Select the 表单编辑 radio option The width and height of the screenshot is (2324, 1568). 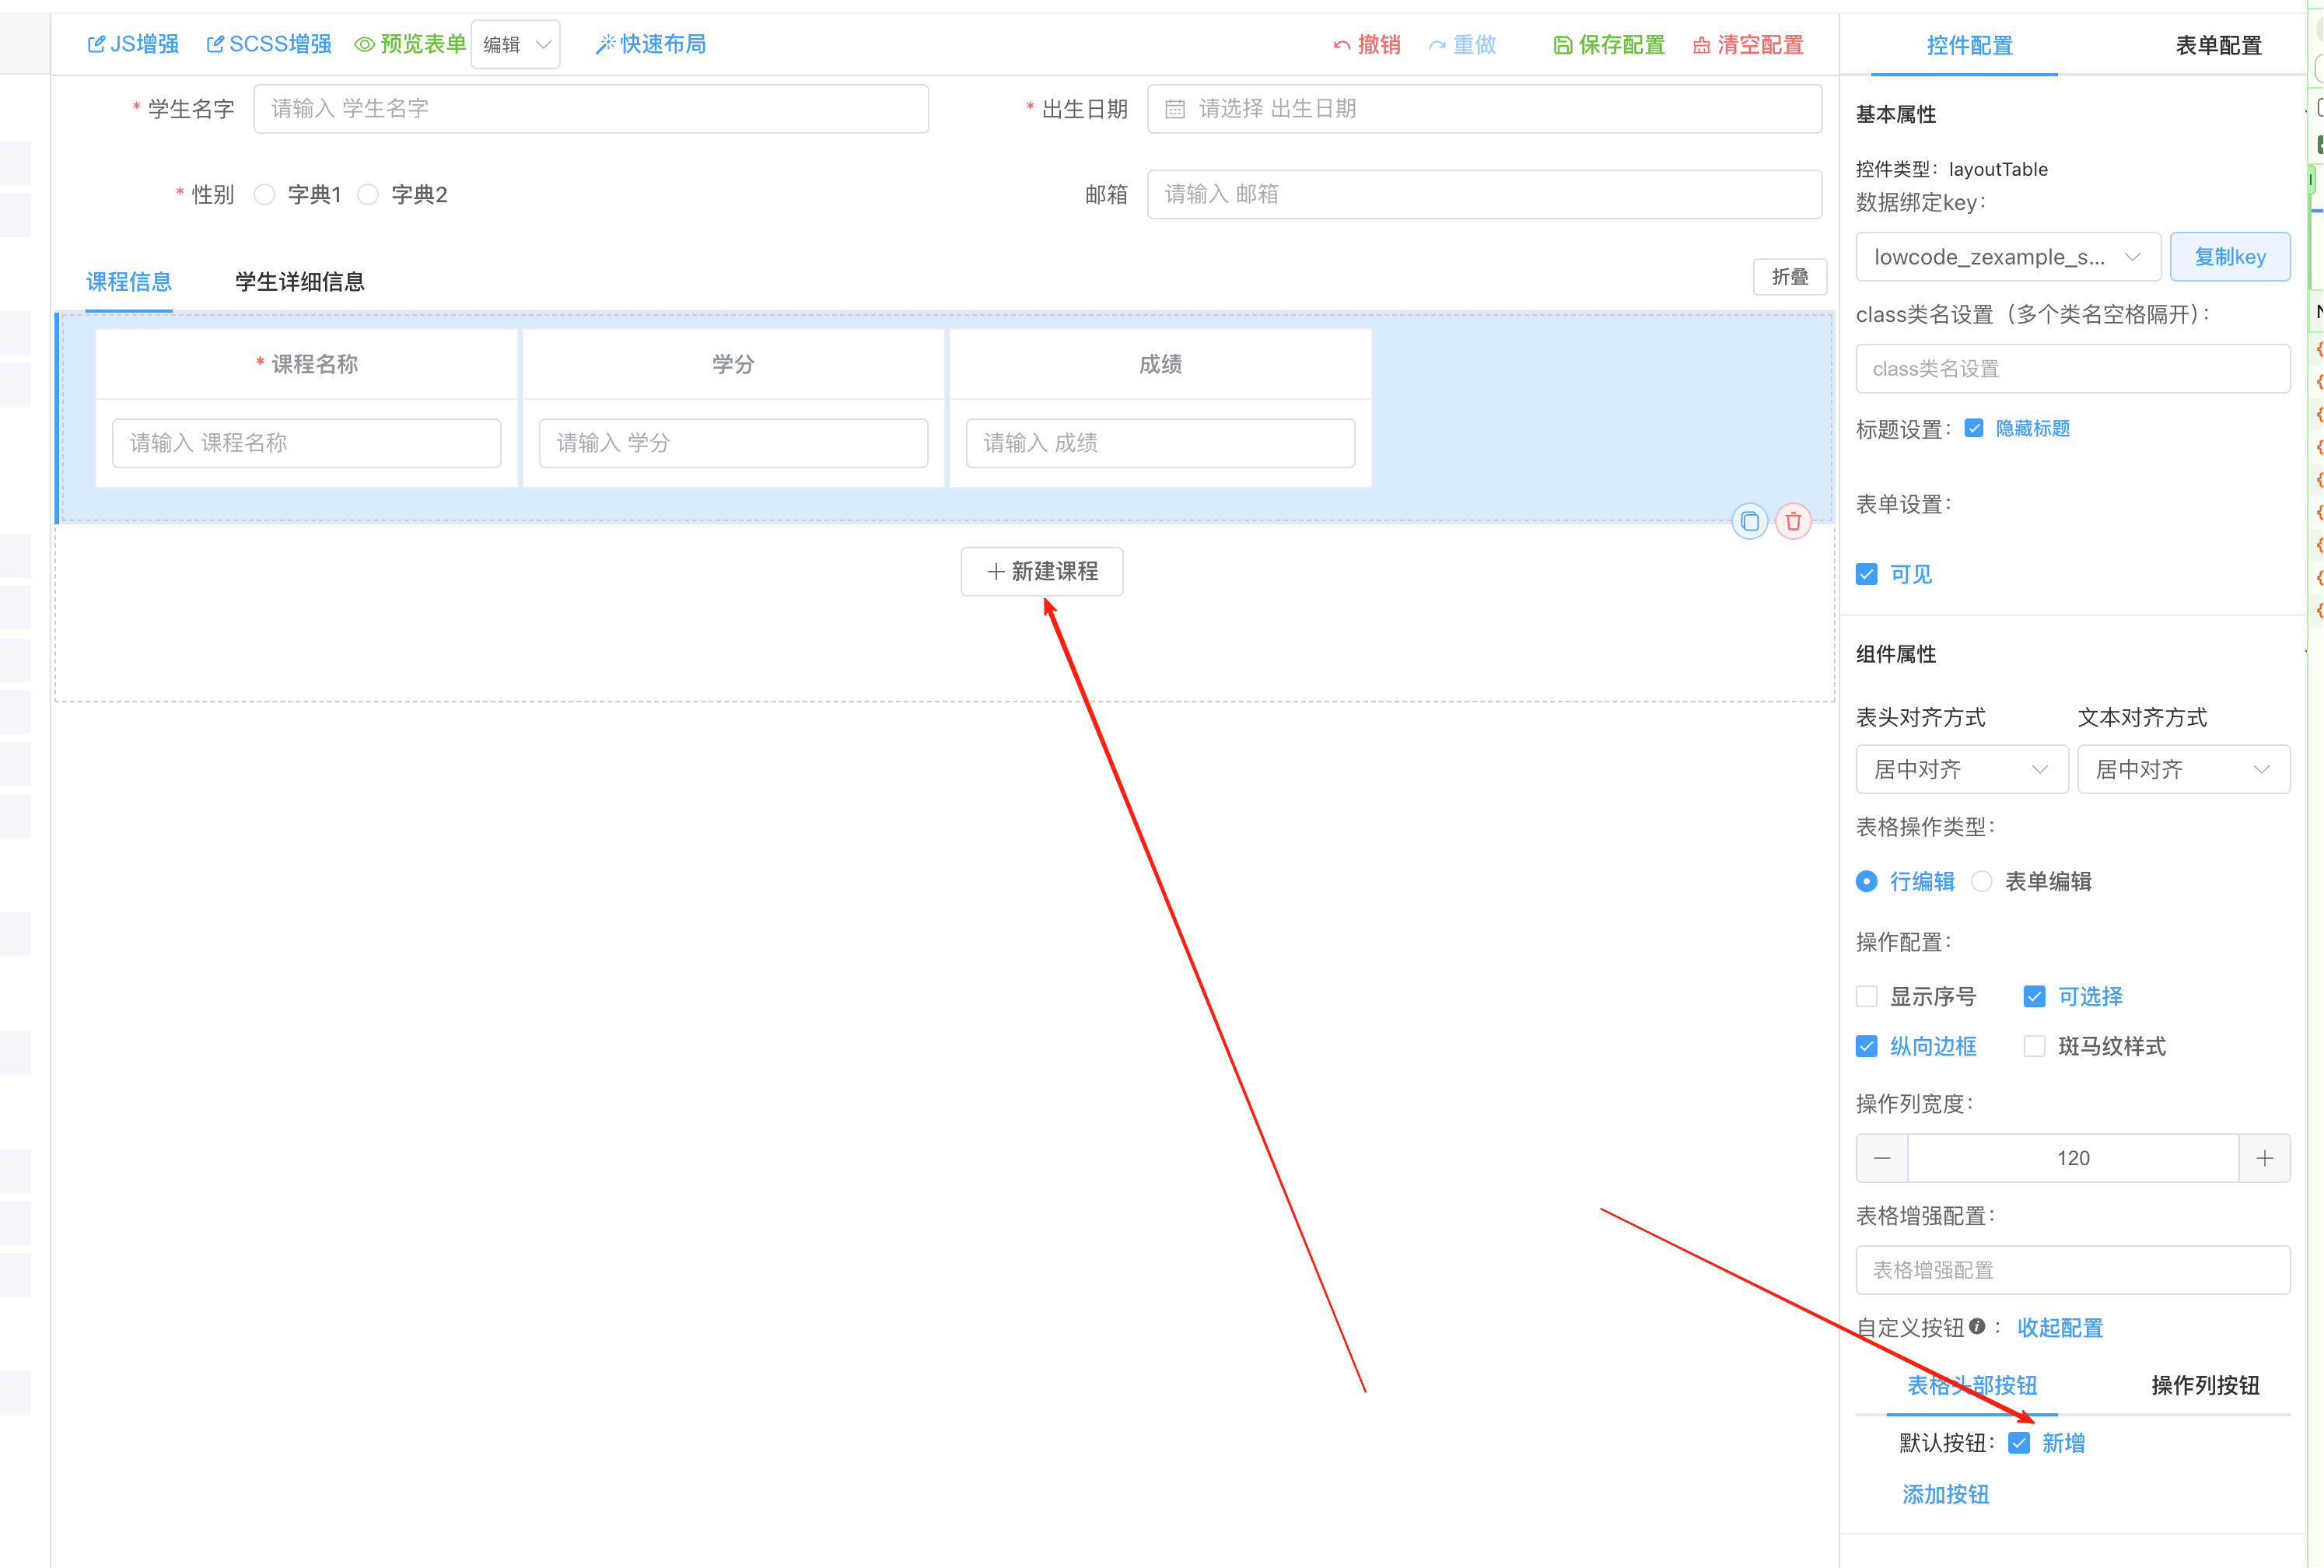click(1982, 881)
